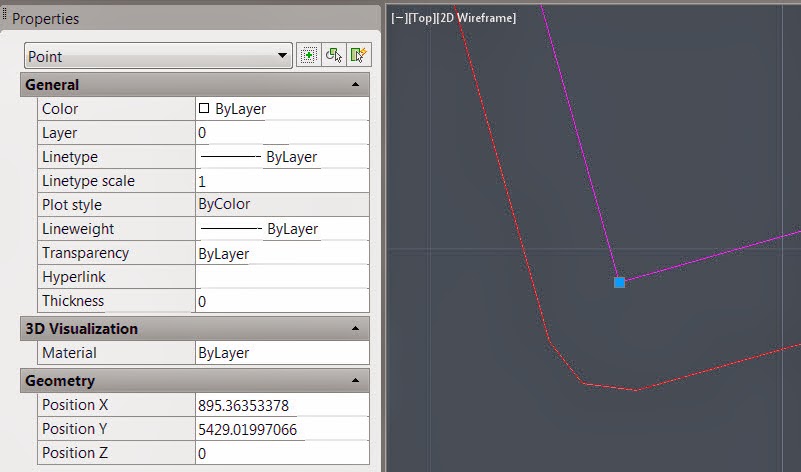Screen dimensions: 801x472
Task: Click the Linetype property label
Action: pyautogui.click(x=69, y=157)
